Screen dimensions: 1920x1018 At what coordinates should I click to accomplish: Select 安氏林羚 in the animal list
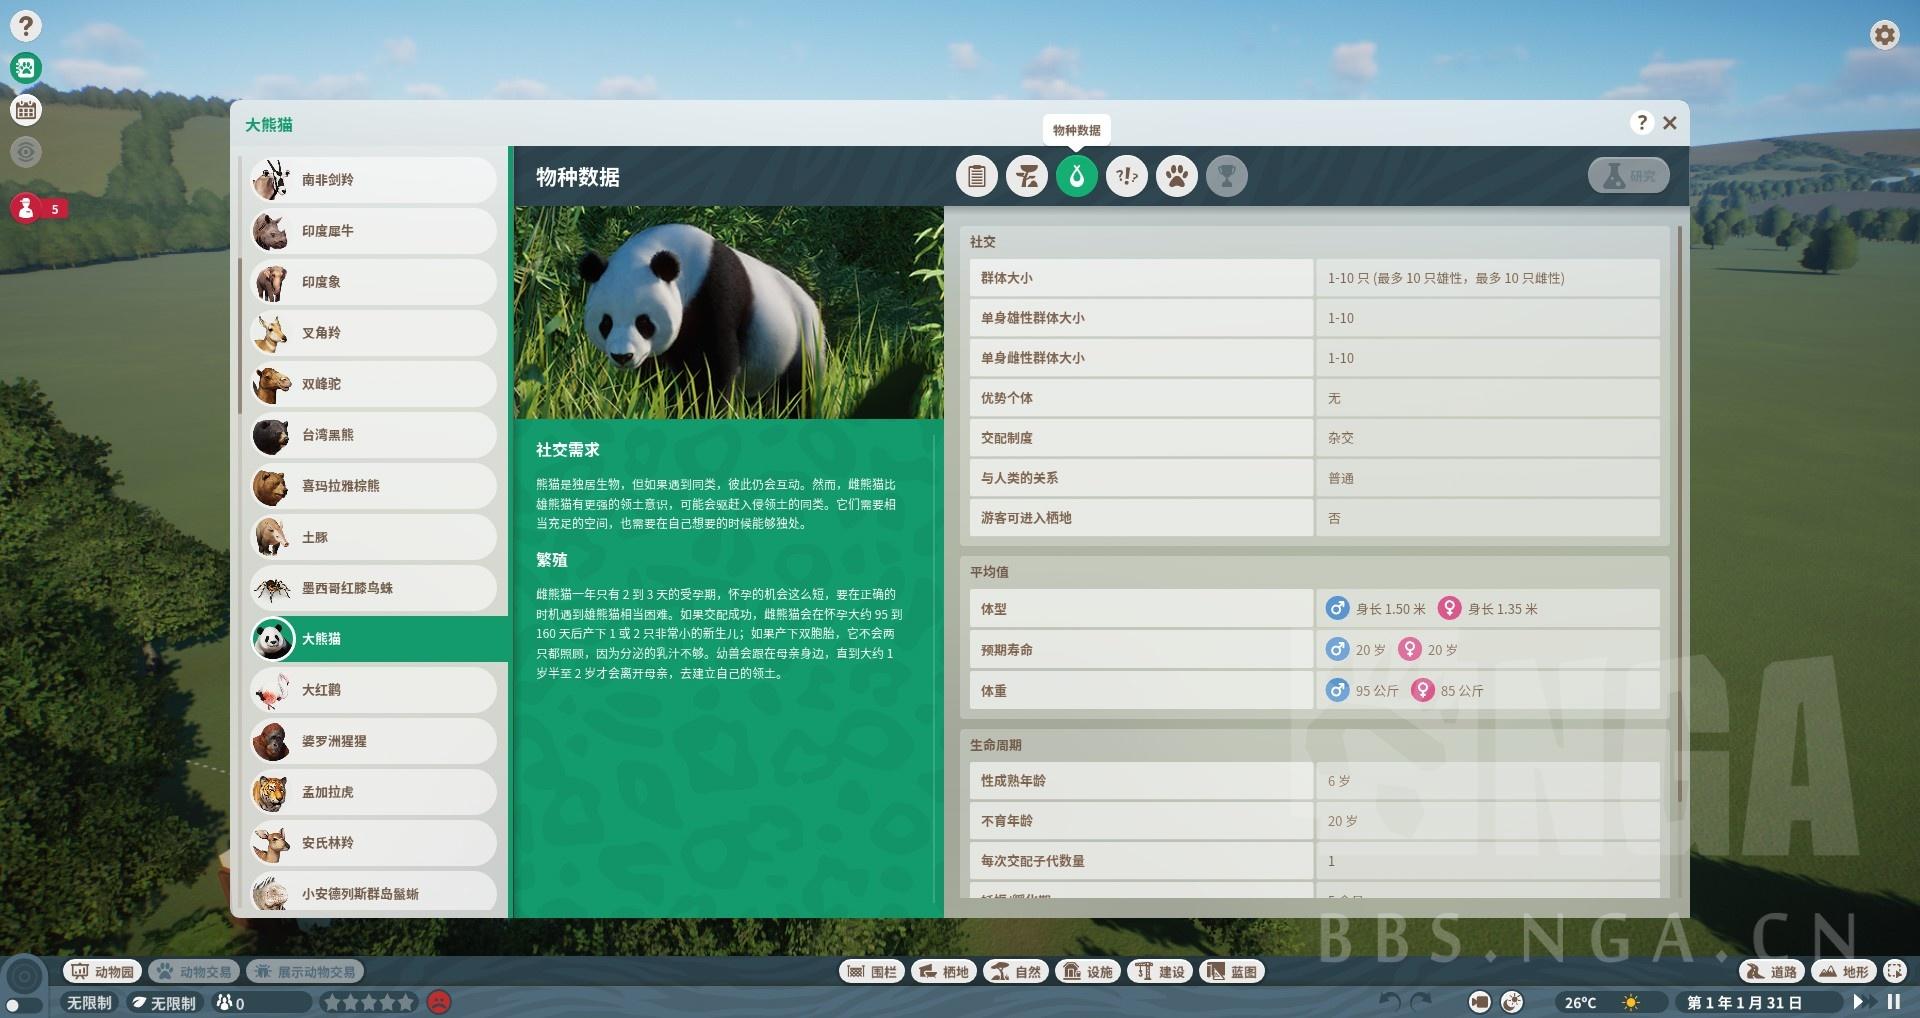[x=373, y=843]
